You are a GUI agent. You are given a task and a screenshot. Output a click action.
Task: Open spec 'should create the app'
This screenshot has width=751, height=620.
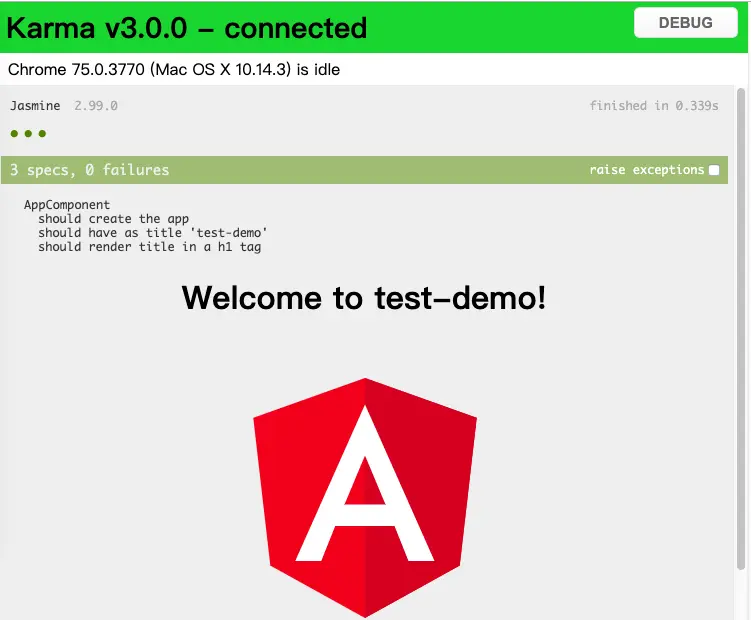click(114, 219)
